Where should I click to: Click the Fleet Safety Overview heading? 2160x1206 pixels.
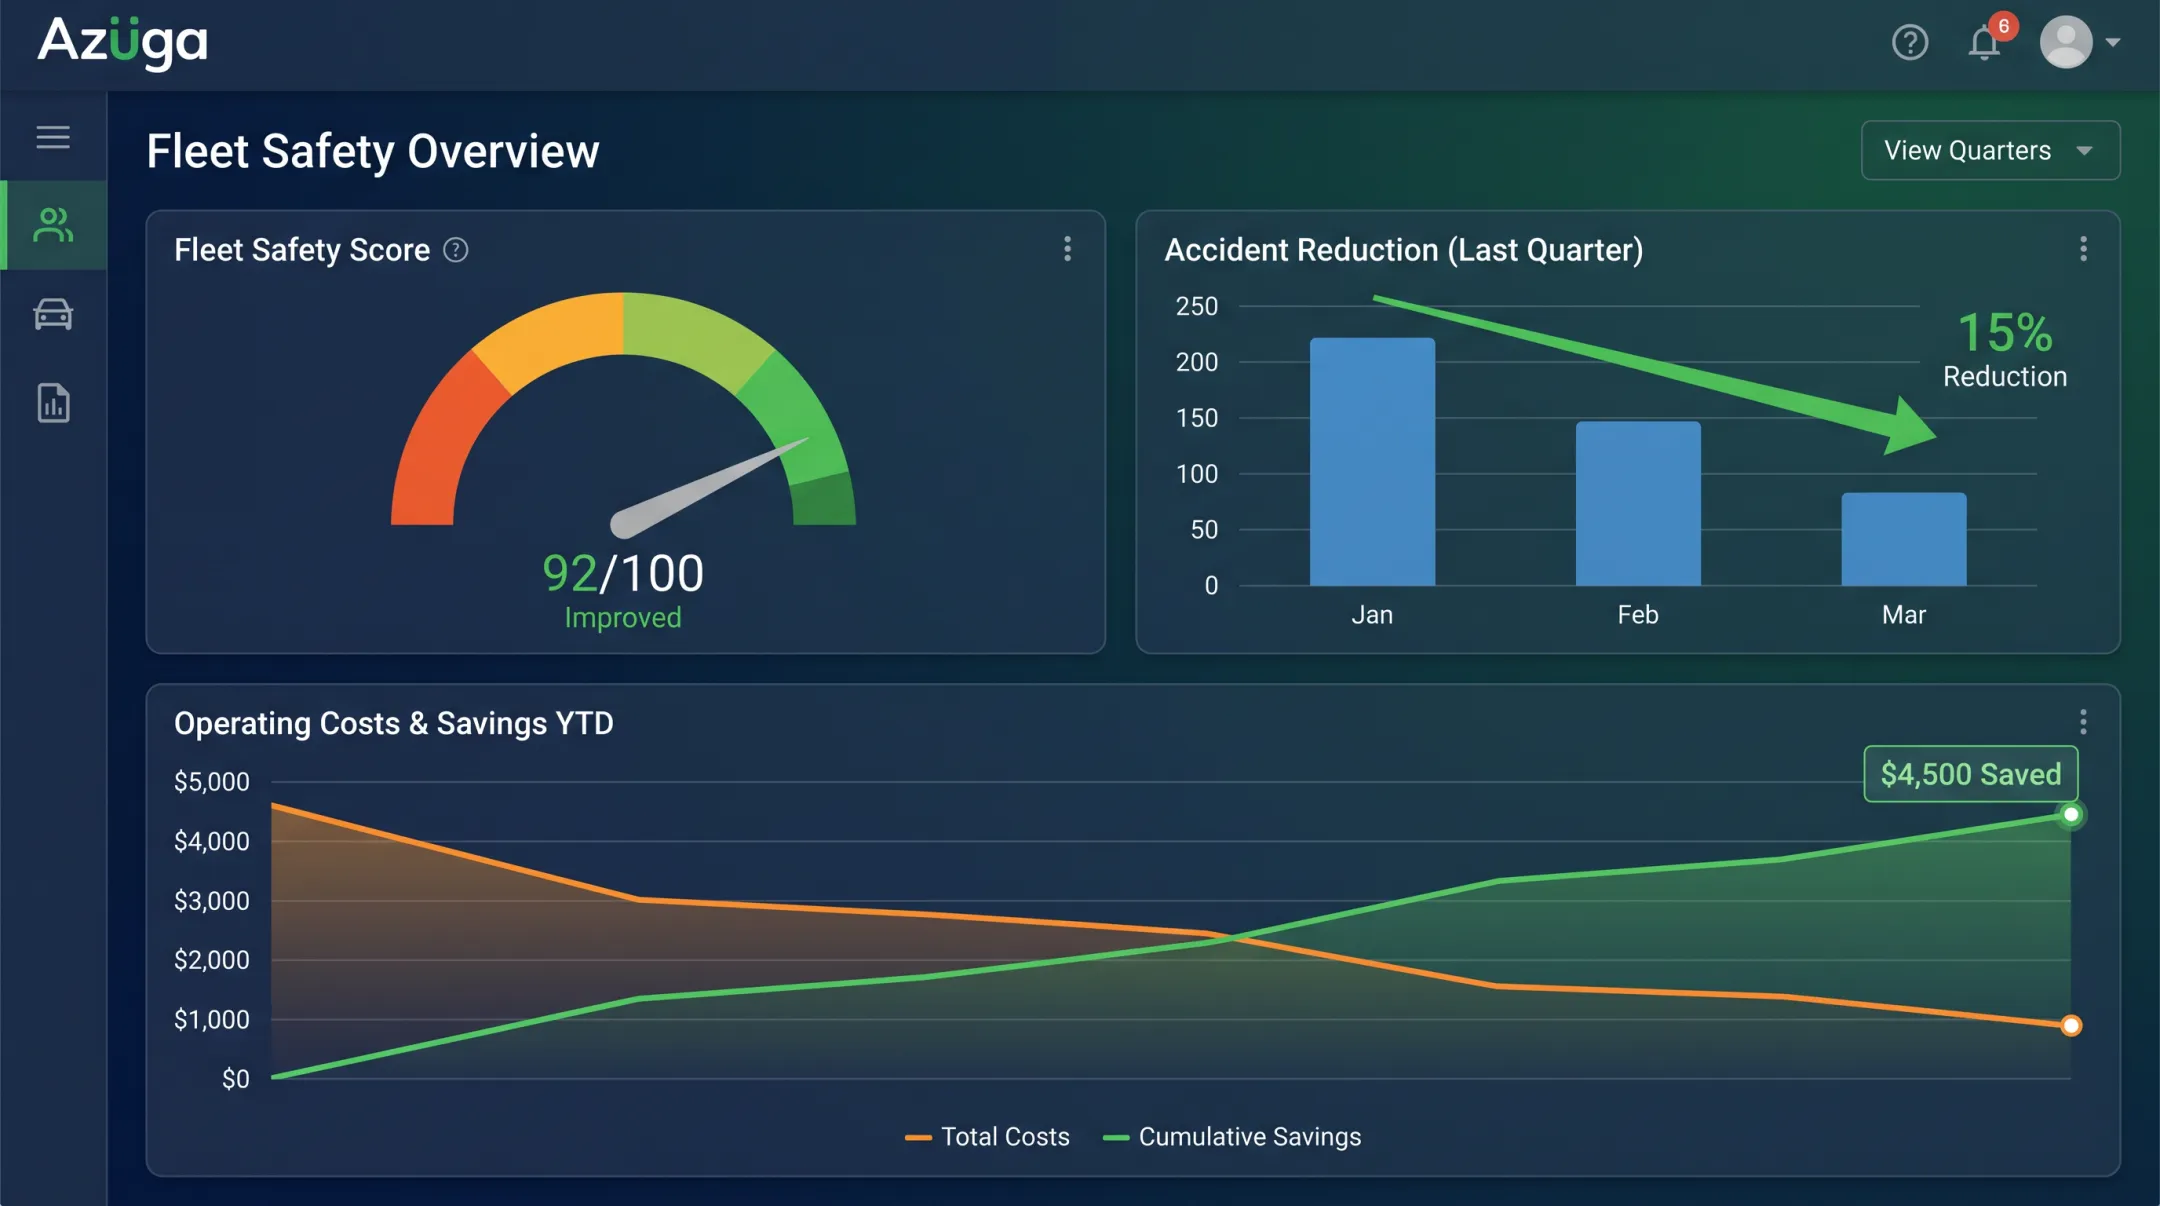[x=373, y=152]
